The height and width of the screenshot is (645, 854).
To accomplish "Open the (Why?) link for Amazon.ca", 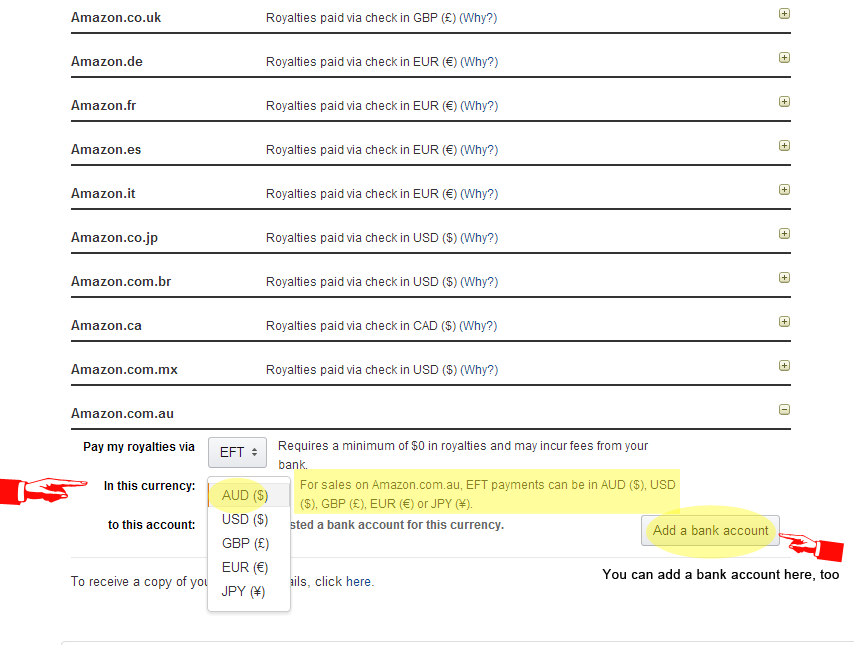I will point(478,326).
